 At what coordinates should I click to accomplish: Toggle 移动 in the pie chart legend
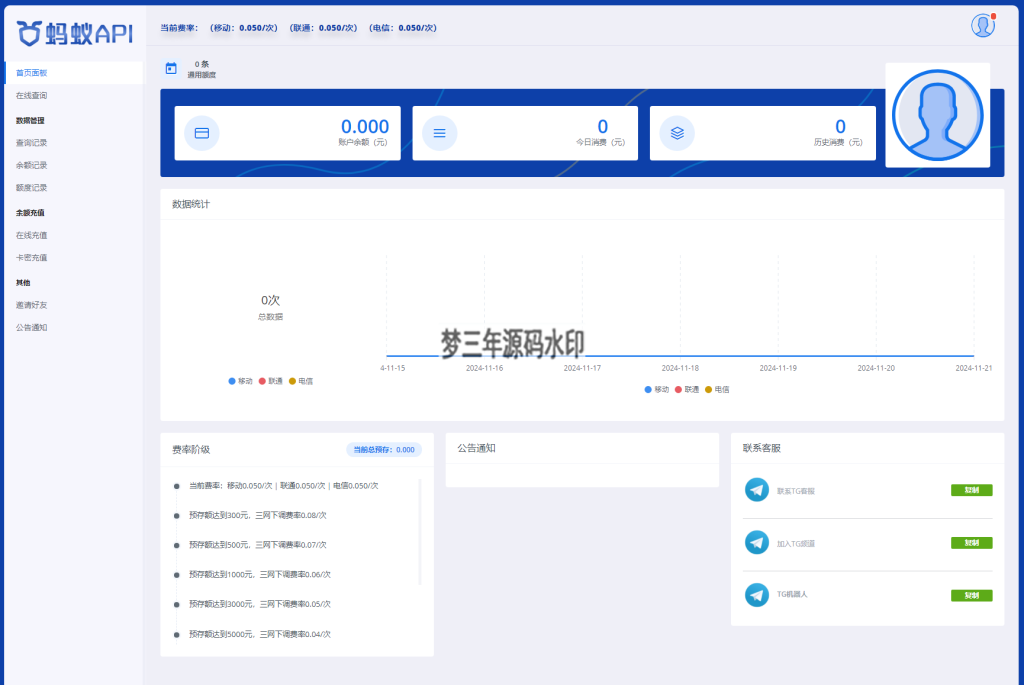(240, 381)
